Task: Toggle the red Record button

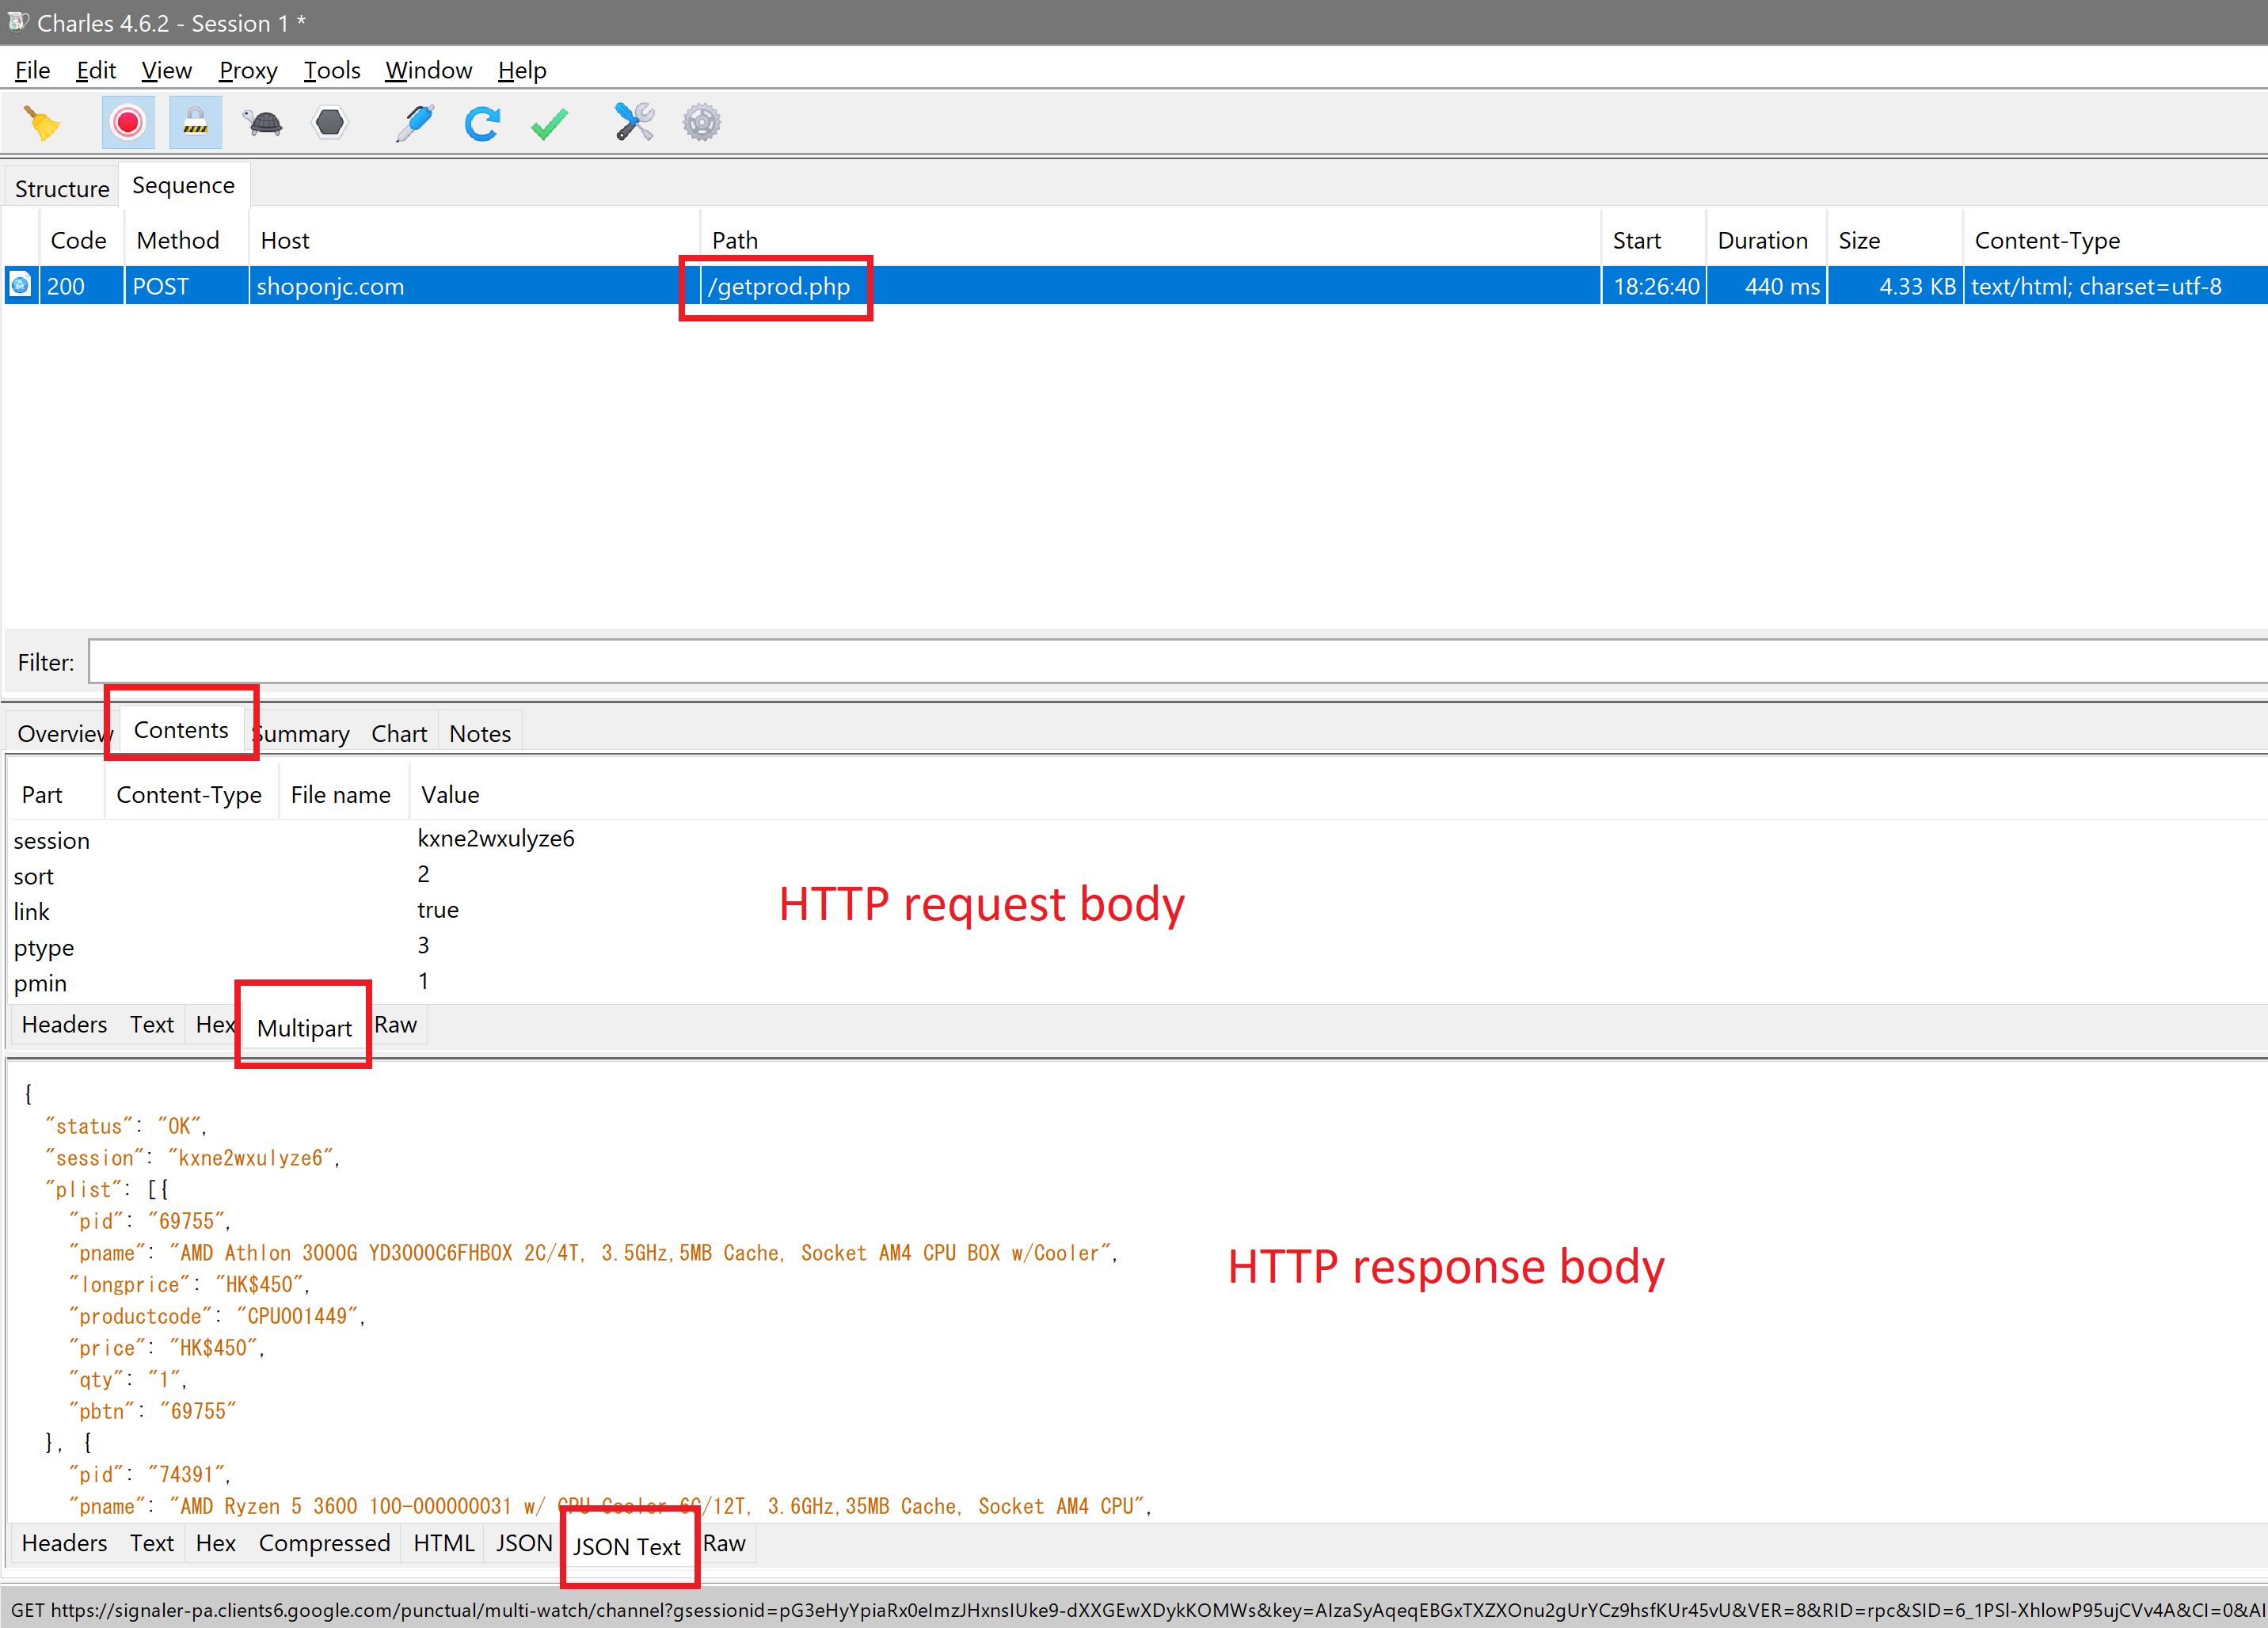Action: (x=128, y=123)
